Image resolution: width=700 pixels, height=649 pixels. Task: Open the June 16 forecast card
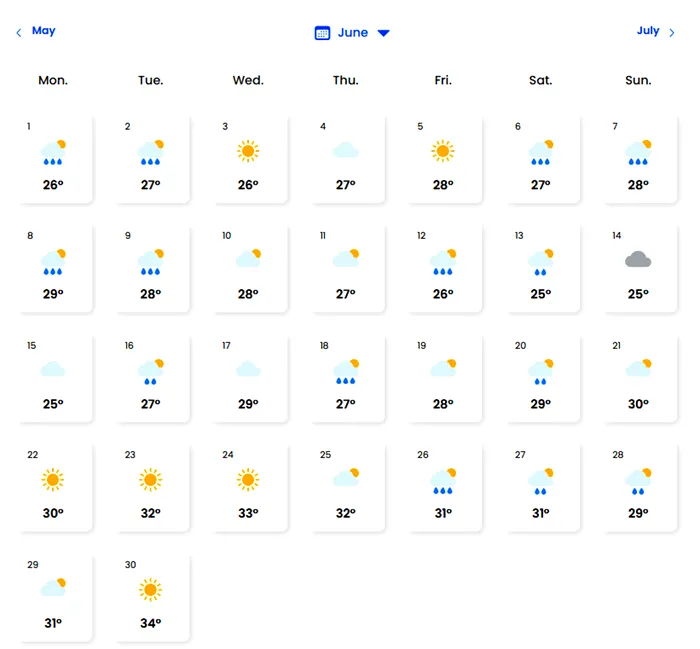[x=153, y=377]
